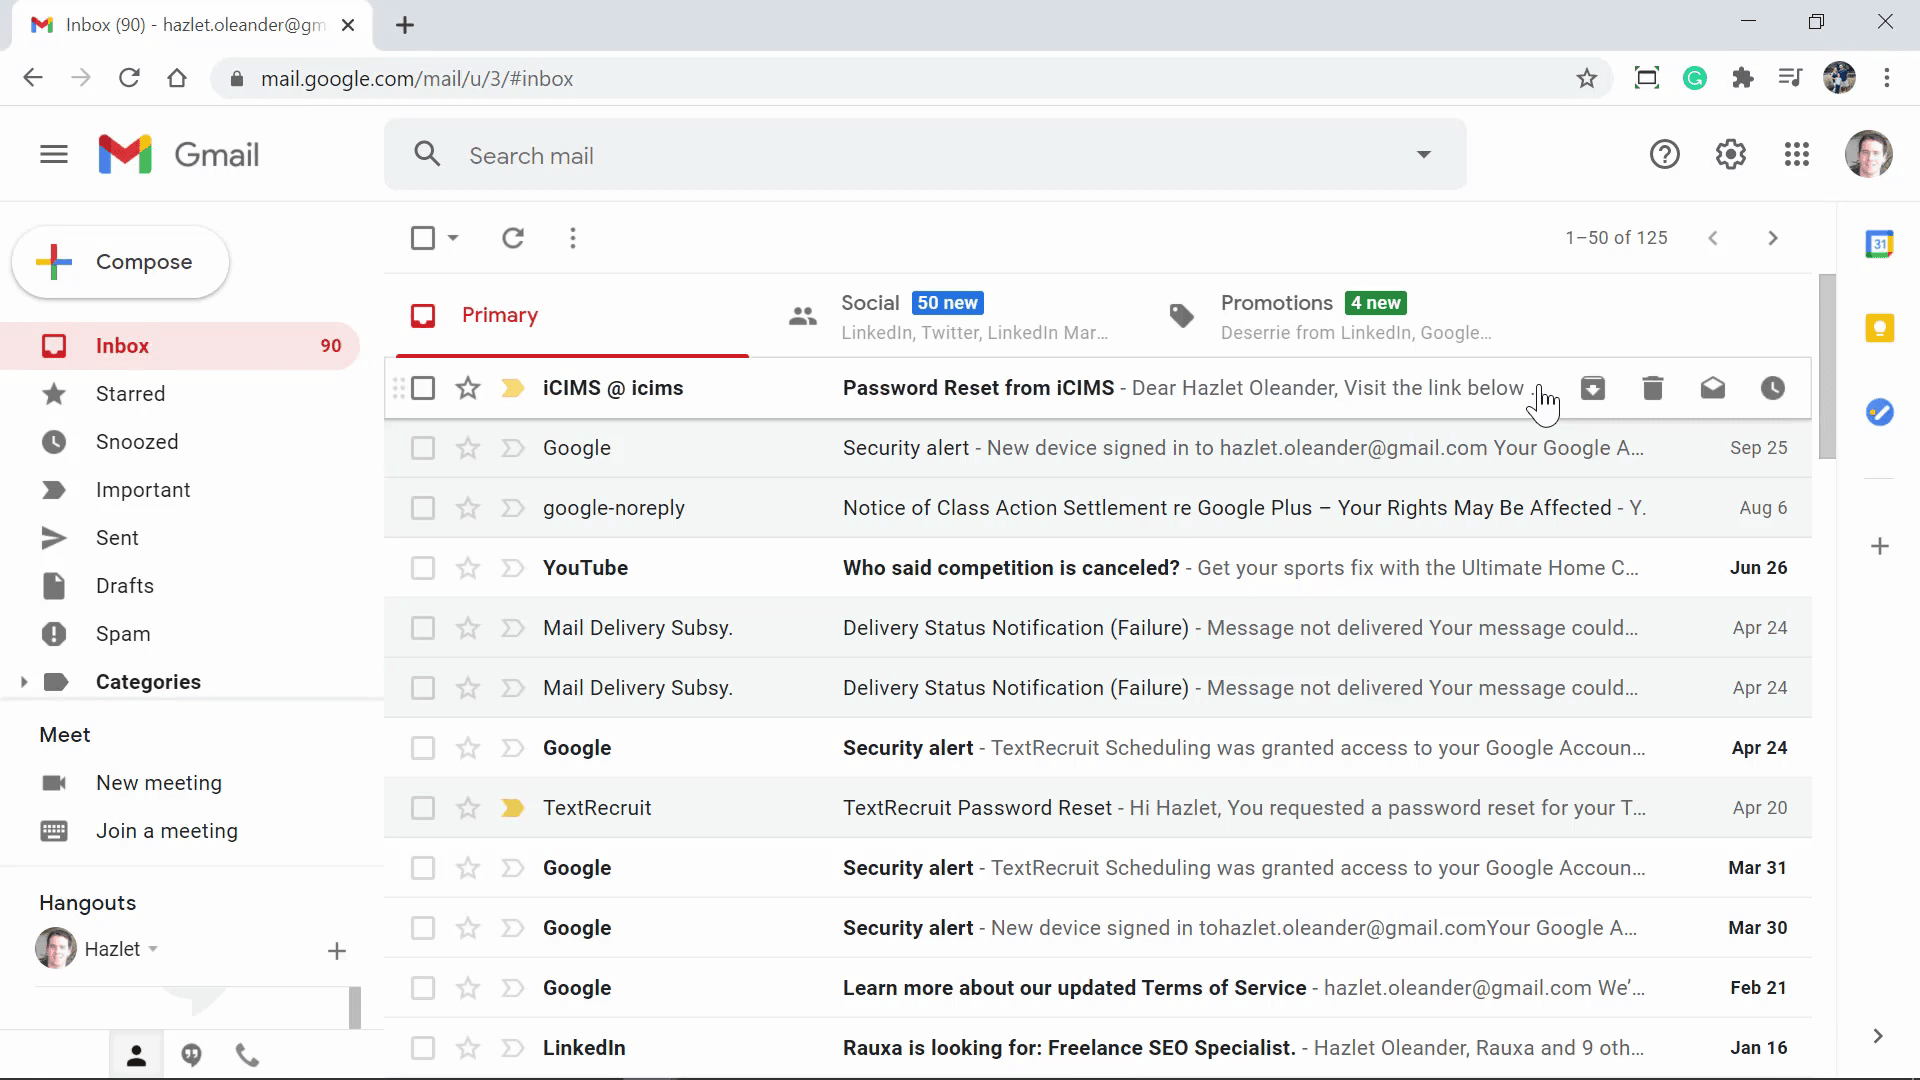
Task: Reload the page in Chrome
Action: click(129, 78)
